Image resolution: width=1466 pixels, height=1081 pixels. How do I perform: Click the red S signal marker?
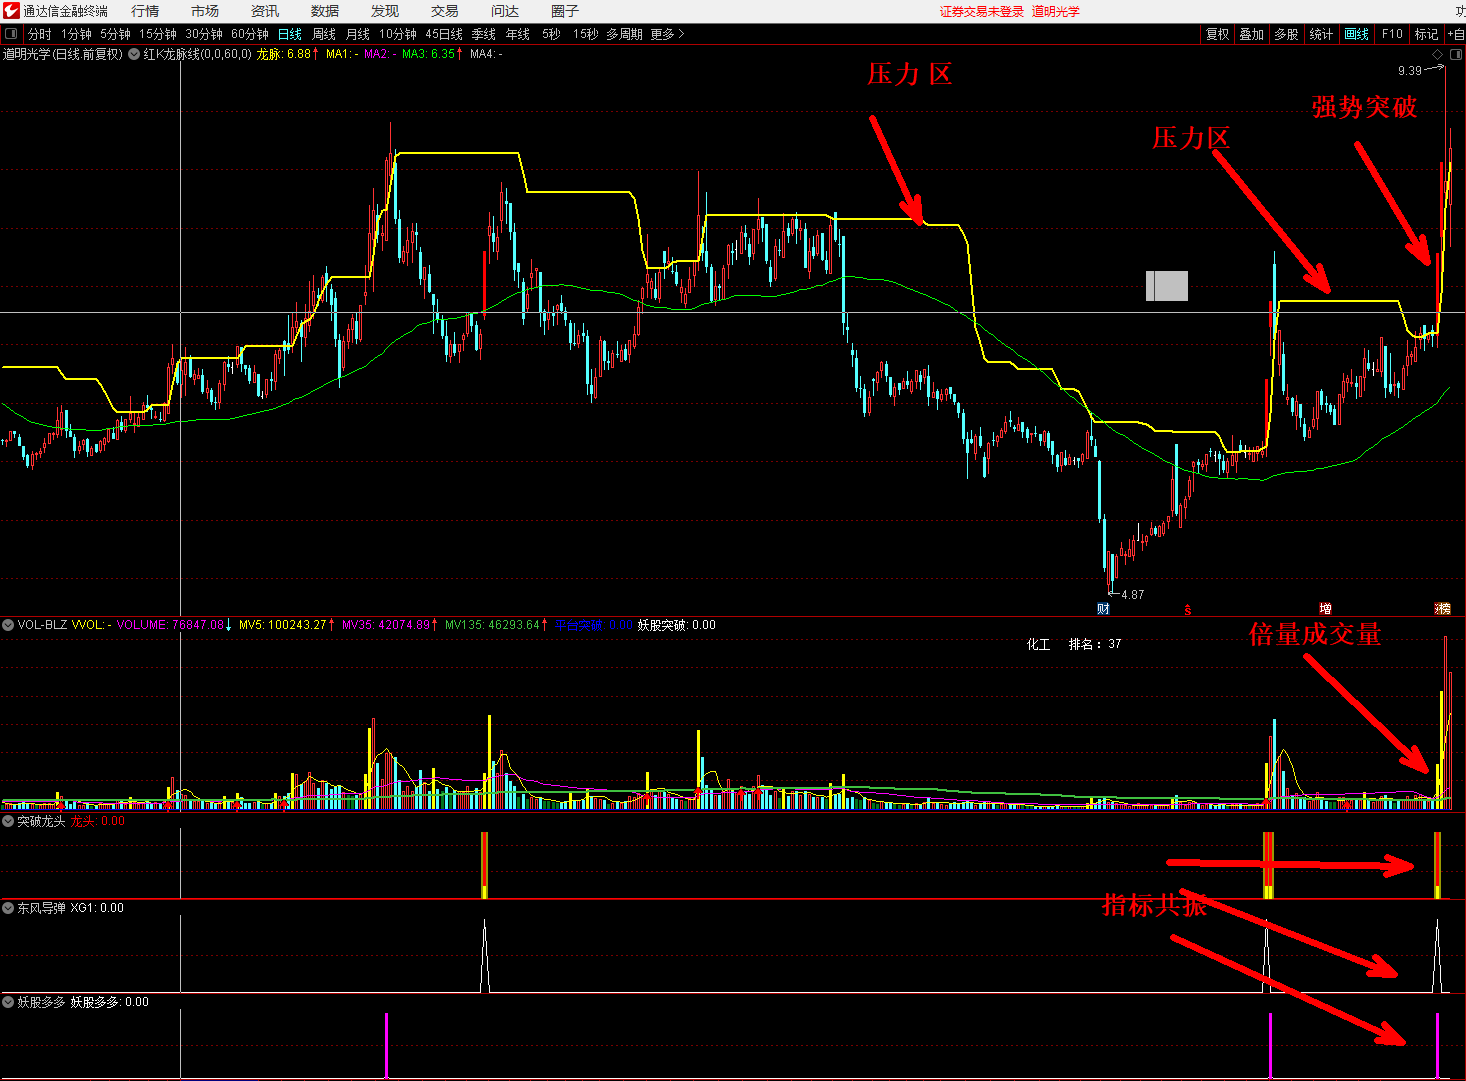1188,609
